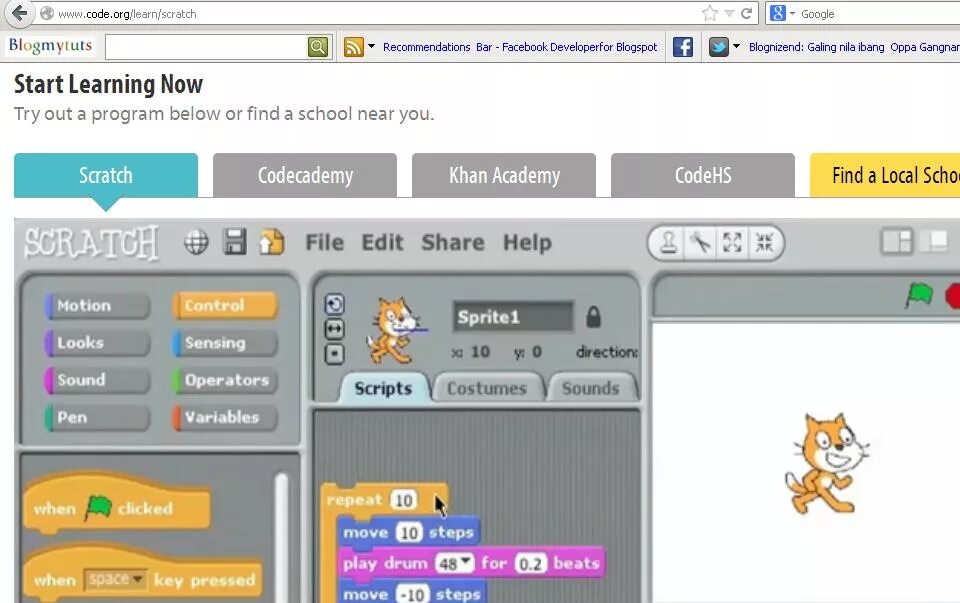Select the scissors delete tool in Scratch
The width and height of the screenshot is (960, 603).
(x=700, y=242)
